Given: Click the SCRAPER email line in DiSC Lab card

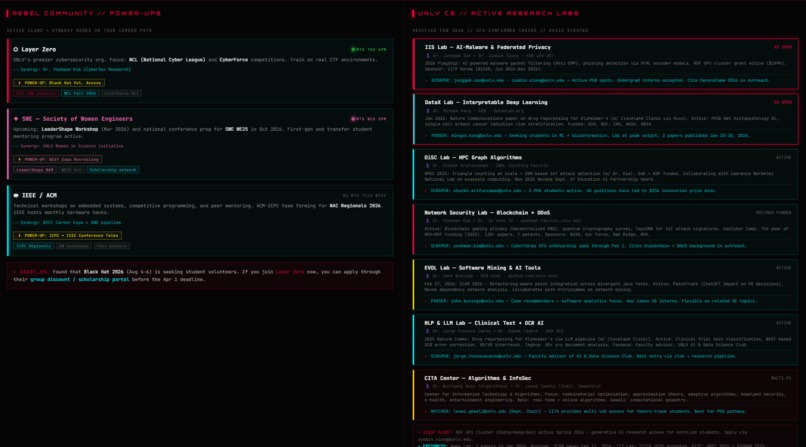Looking at the screenshot, I should pyautogui.click(x=571, y=191).
